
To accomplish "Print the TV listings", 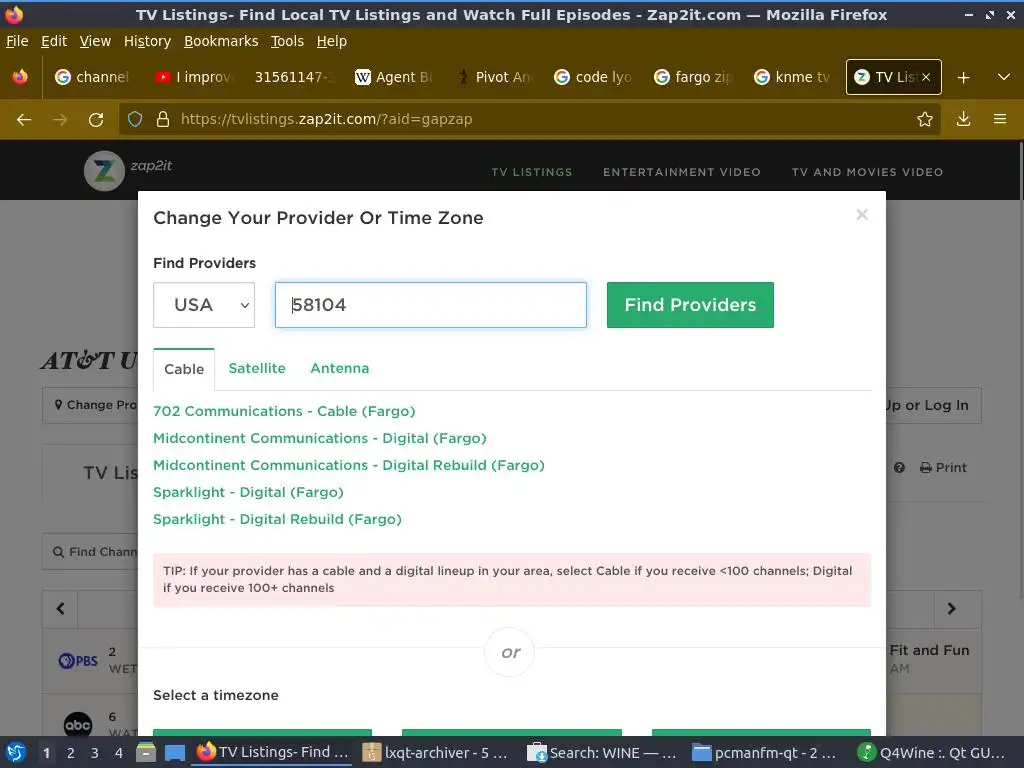I will (x=943, y=468).
